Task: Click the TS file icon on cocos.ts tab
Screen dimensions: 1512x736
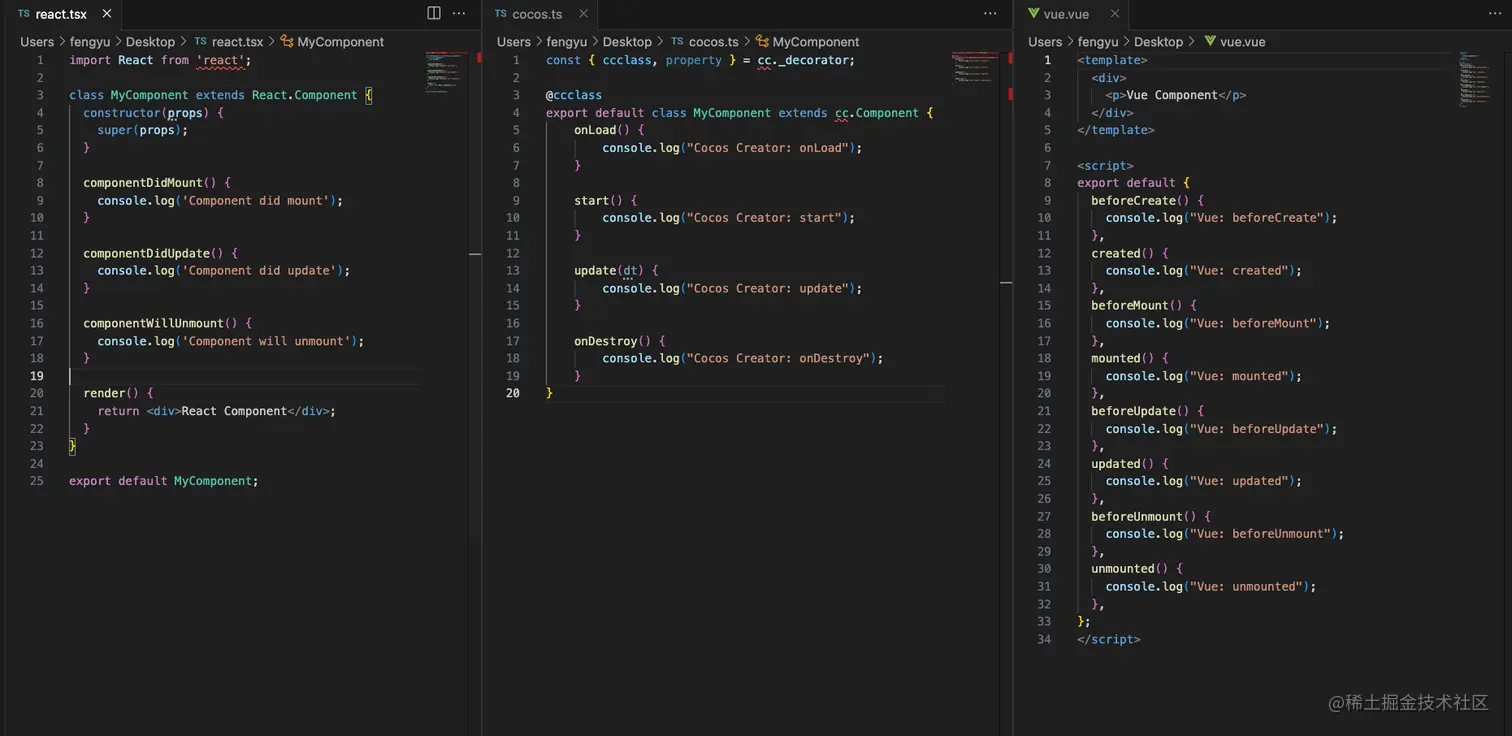Action: click(501, 14)
